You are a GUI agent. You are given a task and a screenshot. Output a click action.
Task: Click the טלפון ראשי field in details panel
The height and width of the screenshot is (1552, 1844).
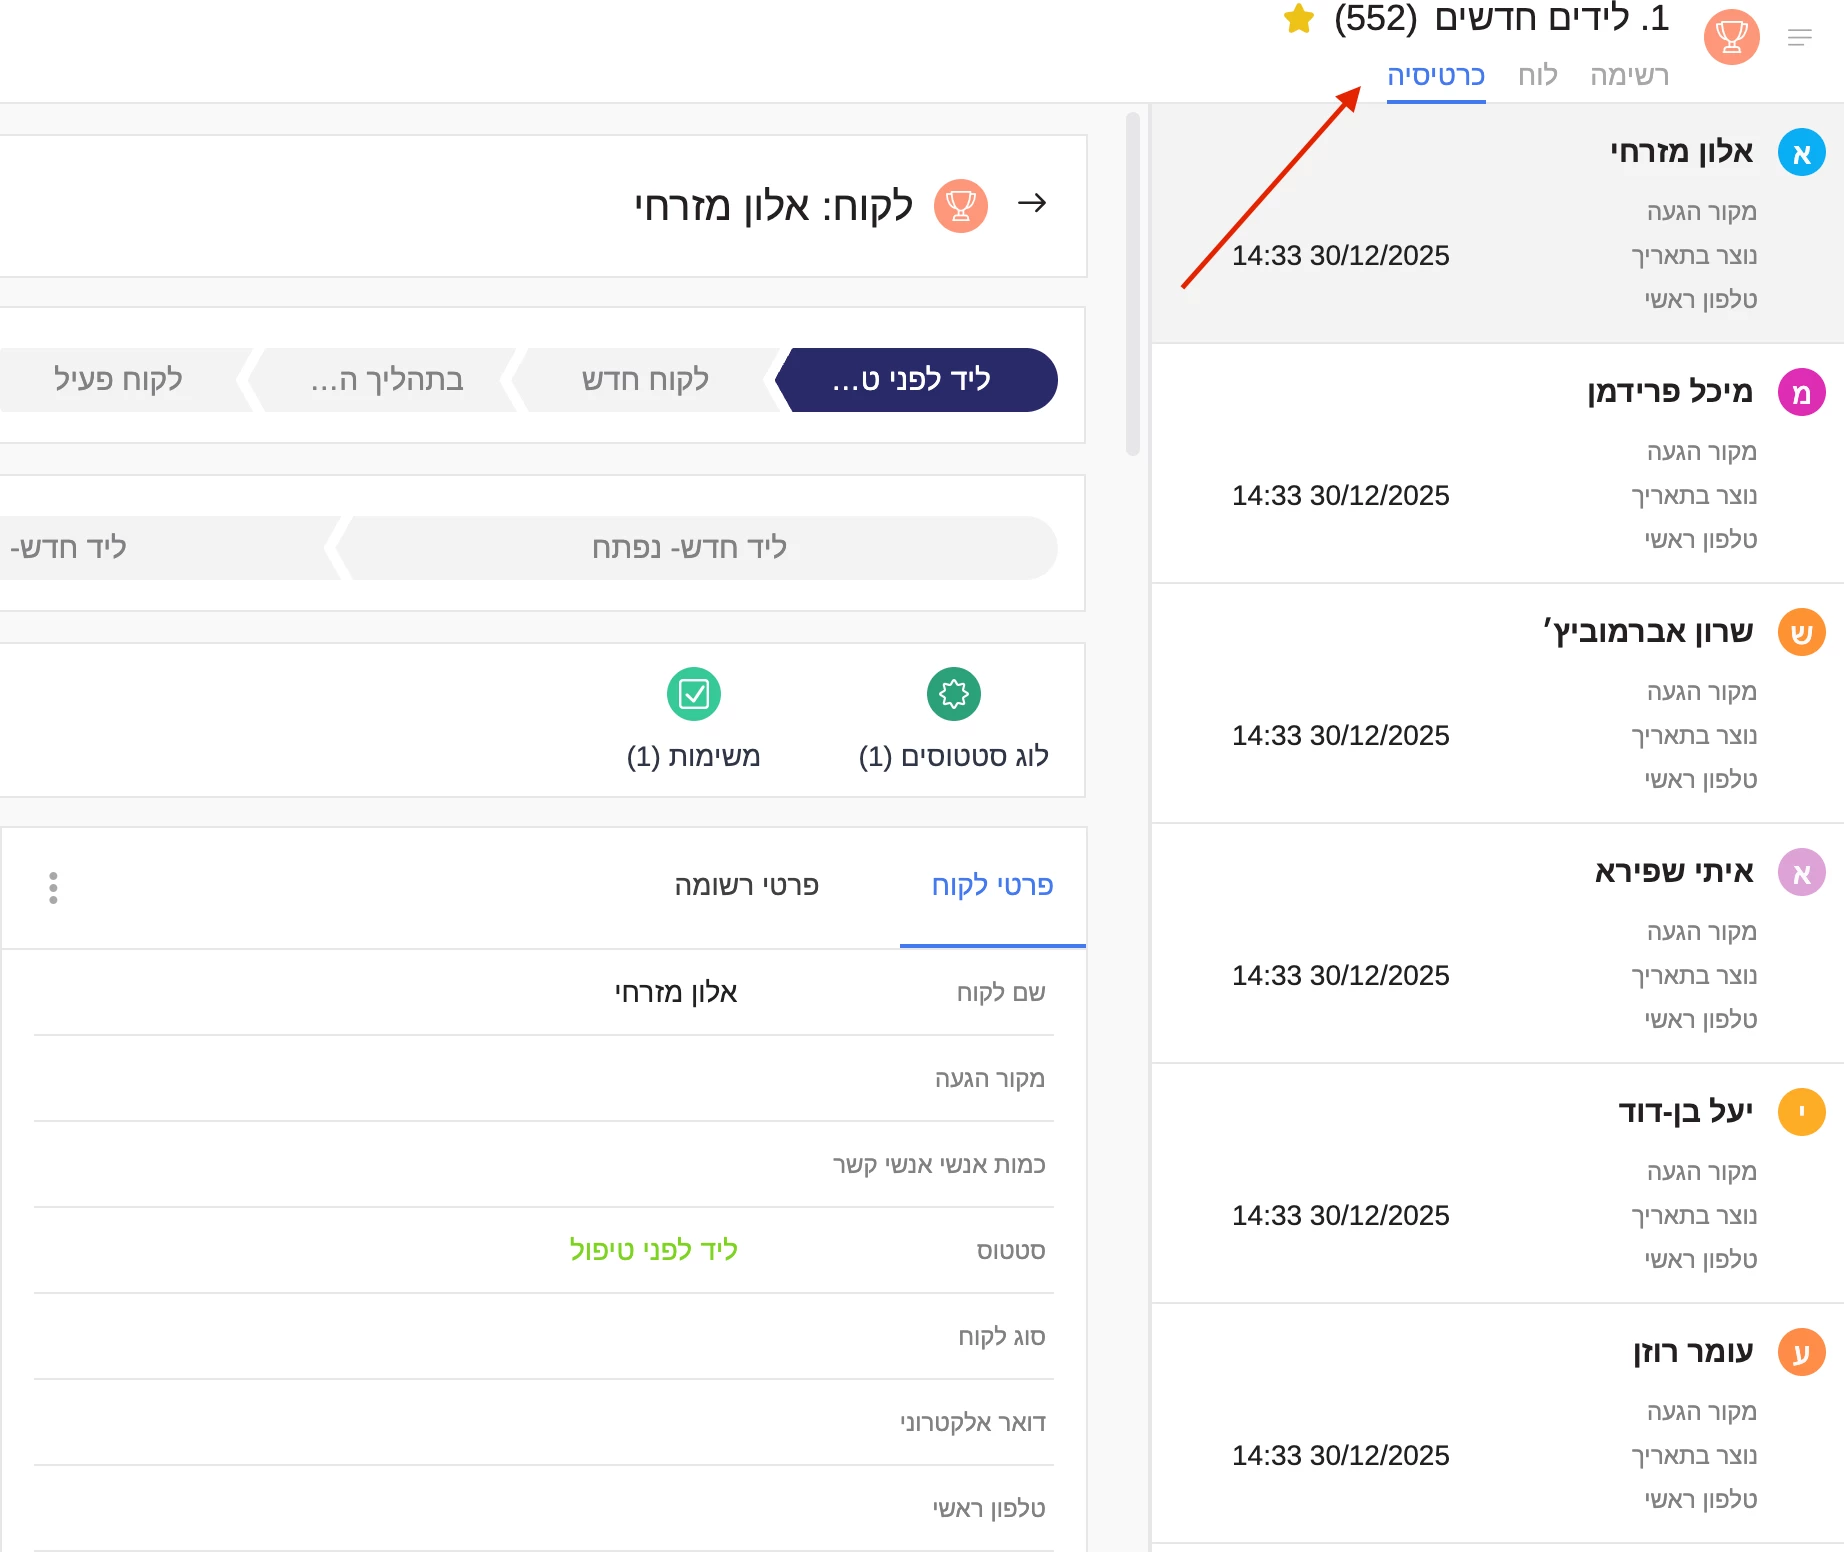point(544,1509)
